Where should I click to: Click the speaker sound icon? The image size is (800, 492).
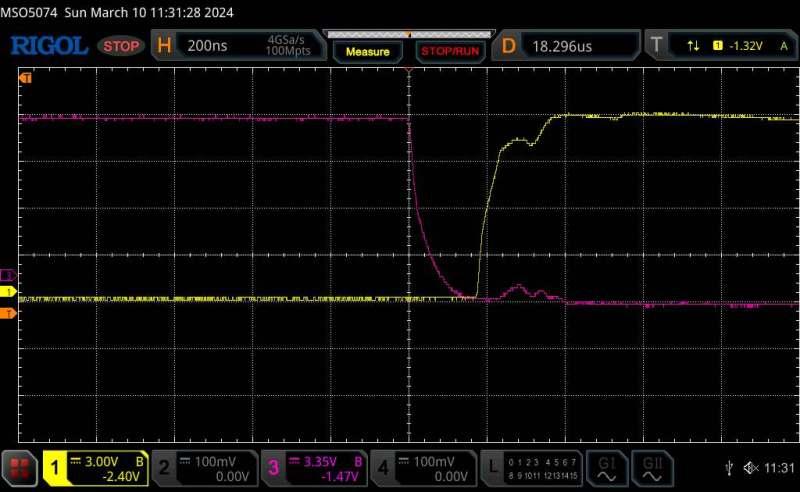tap(751, 468)
